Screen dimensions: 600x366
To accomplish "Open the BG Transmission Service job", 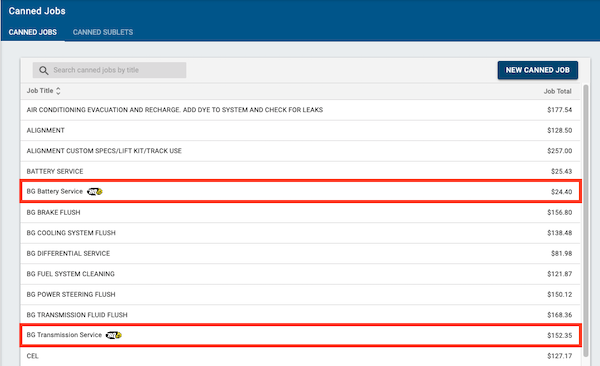I will 300,335.
